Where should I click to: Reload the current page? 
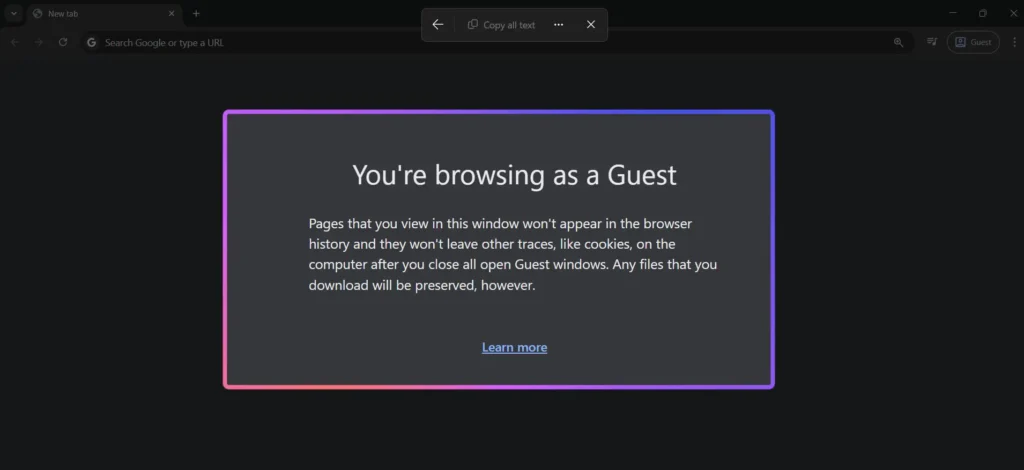pyautogui.click(x=63, y=42)
